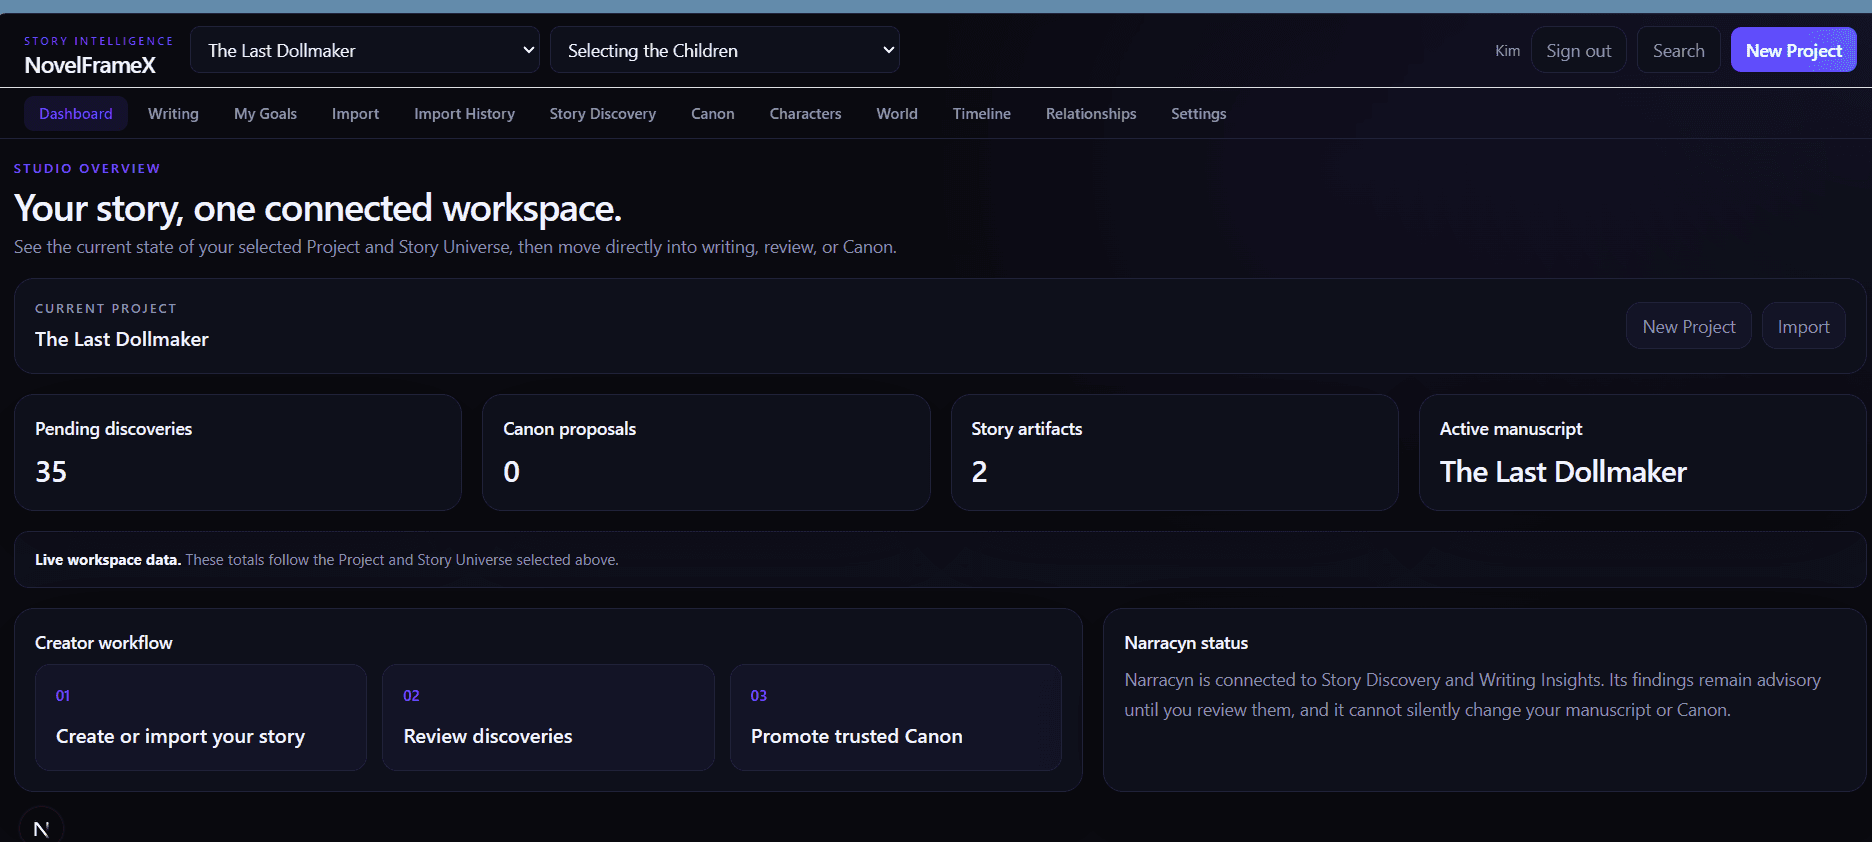Click Import button in Current Project card

pyautogui.click(x=1803, y=326)
